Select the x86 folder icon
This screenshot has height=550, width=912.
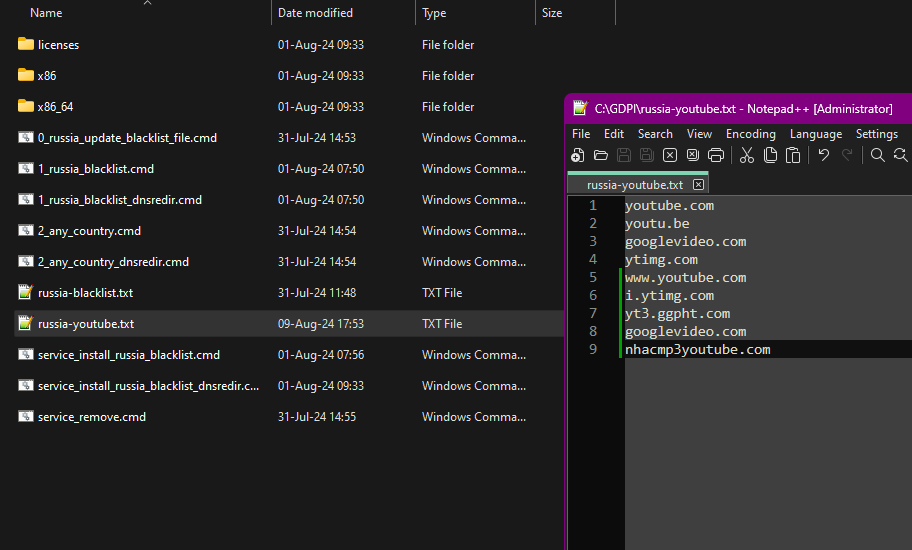26,75
